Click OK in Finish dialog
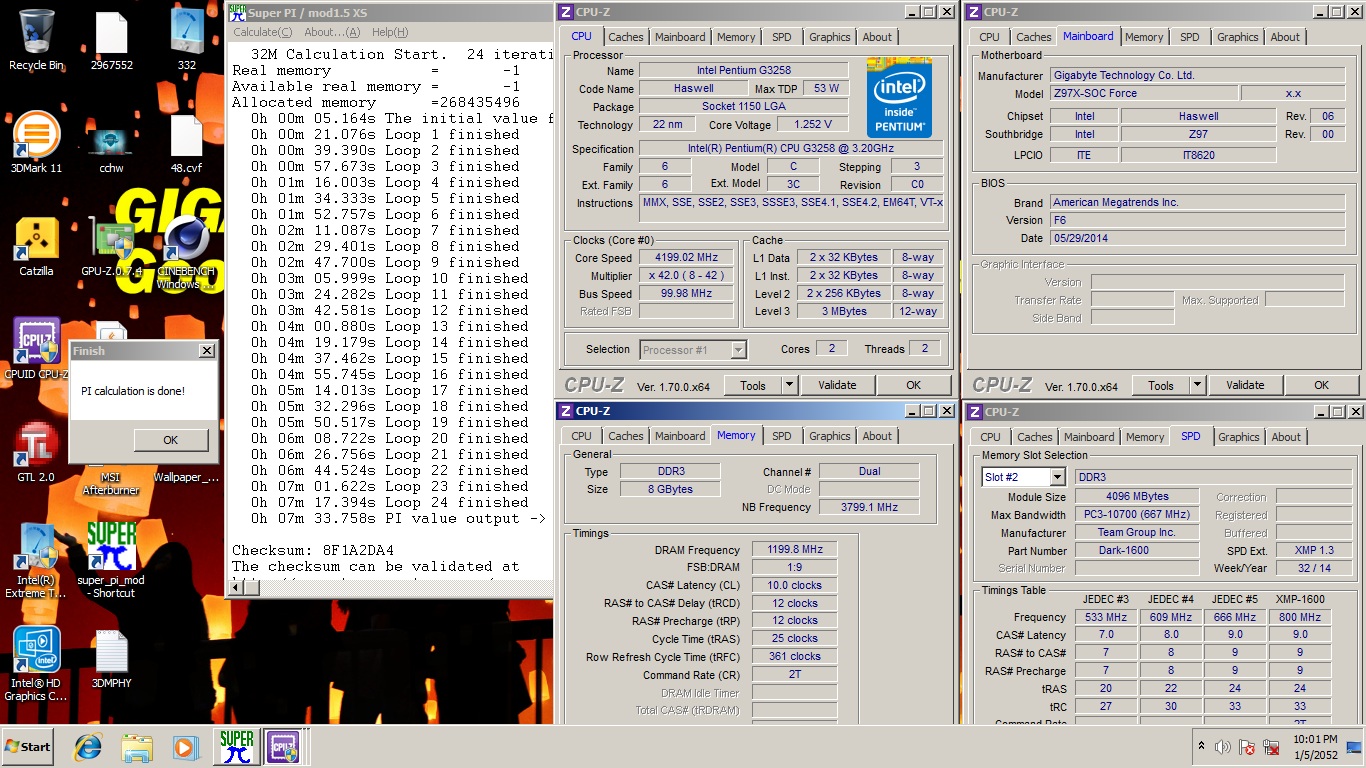 coord(170,440)
